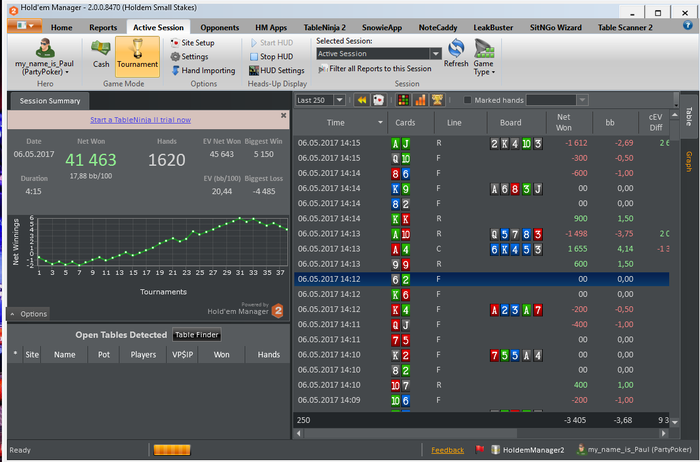Click the hands table scroll up arrow
700x462 pixels.
[x=675, y=115]
